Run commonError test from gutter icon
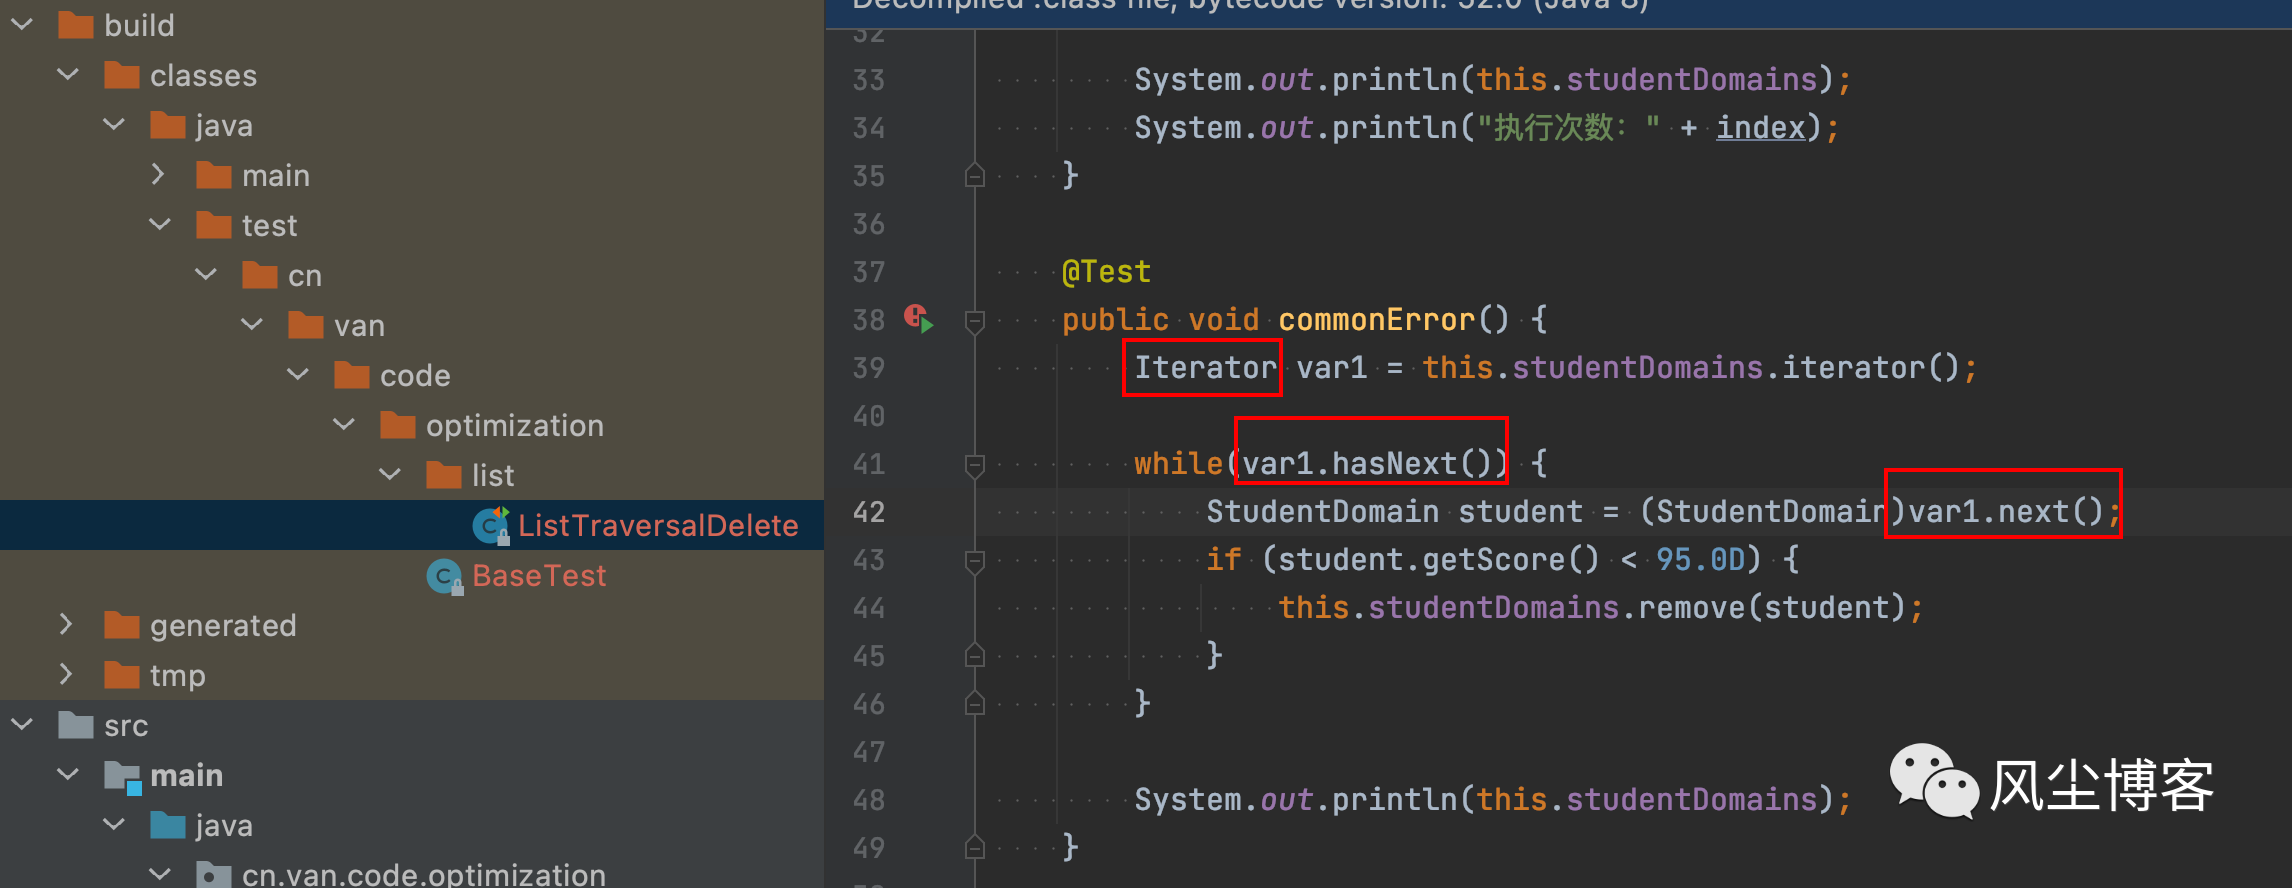2292x888 pixels. coord(918,319)
